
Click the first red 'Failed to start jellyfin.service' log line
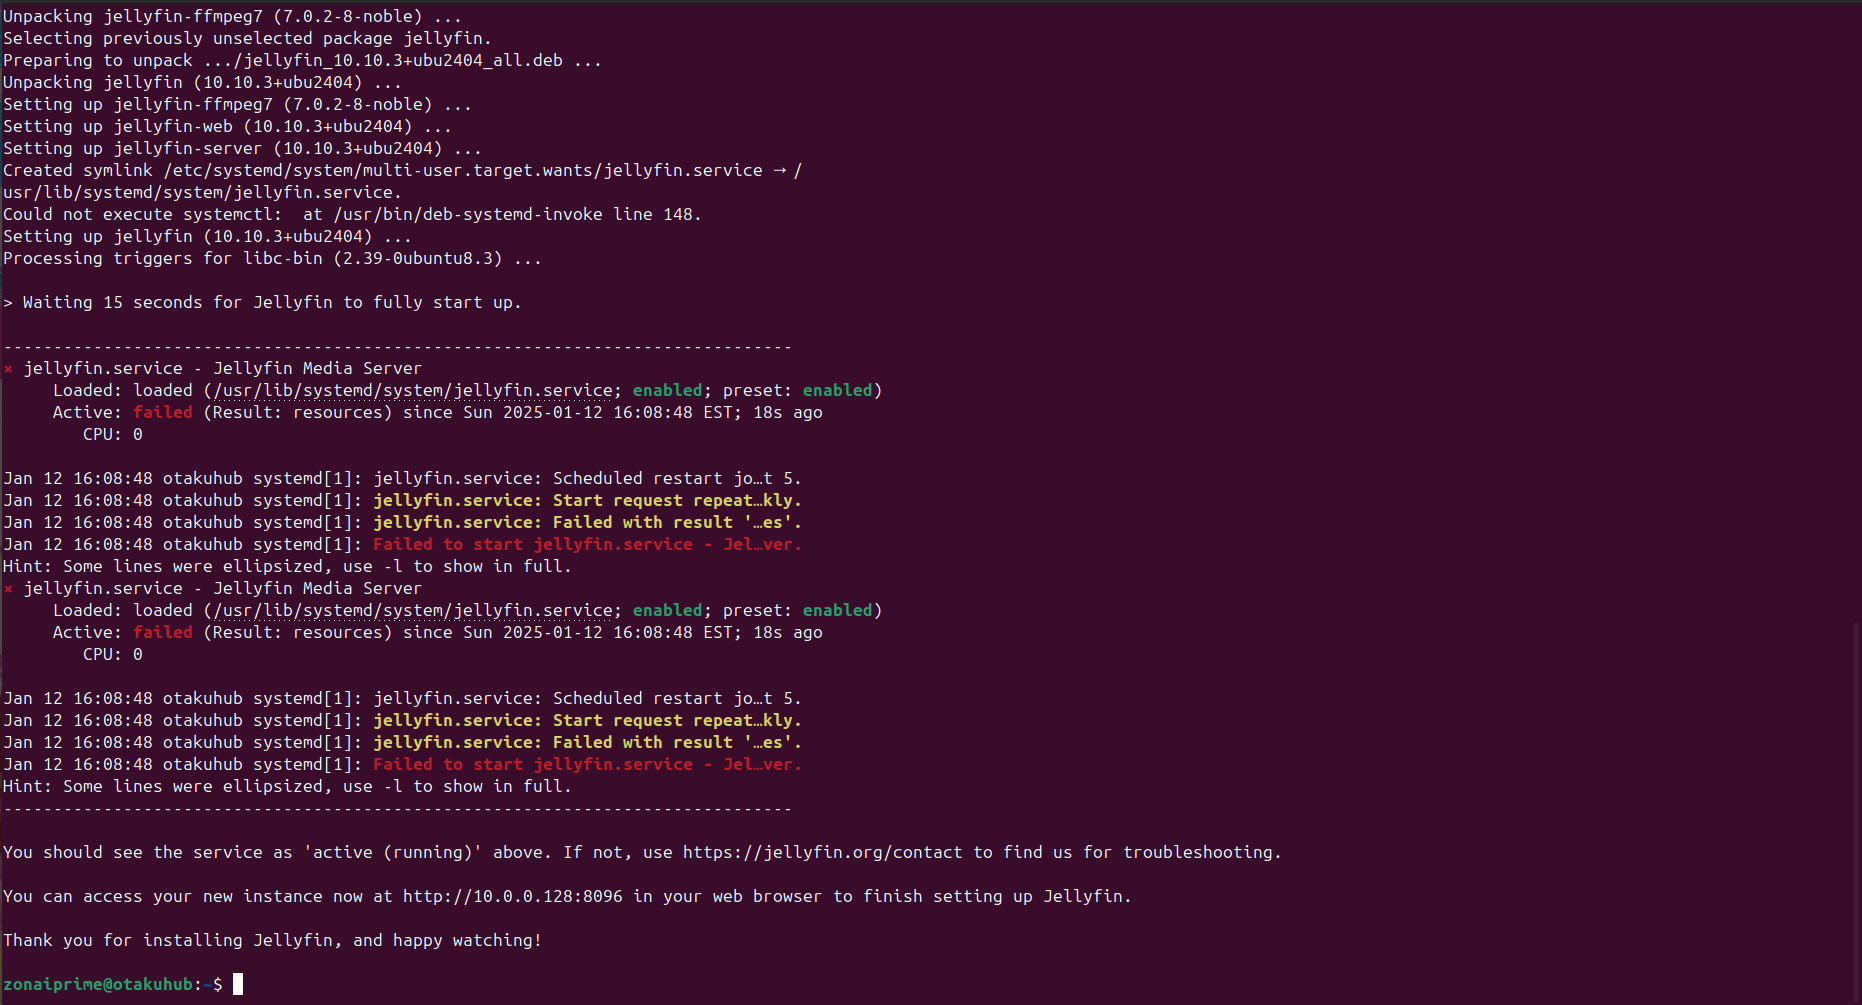pos(586,544)
